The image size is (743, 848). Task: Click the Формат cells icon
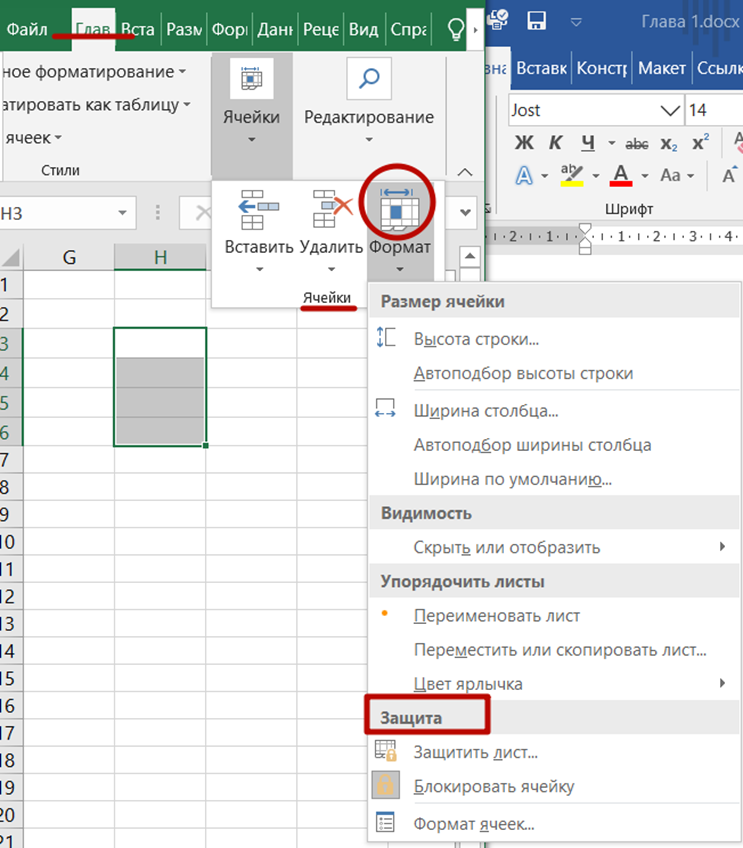[x=400, y=209]
